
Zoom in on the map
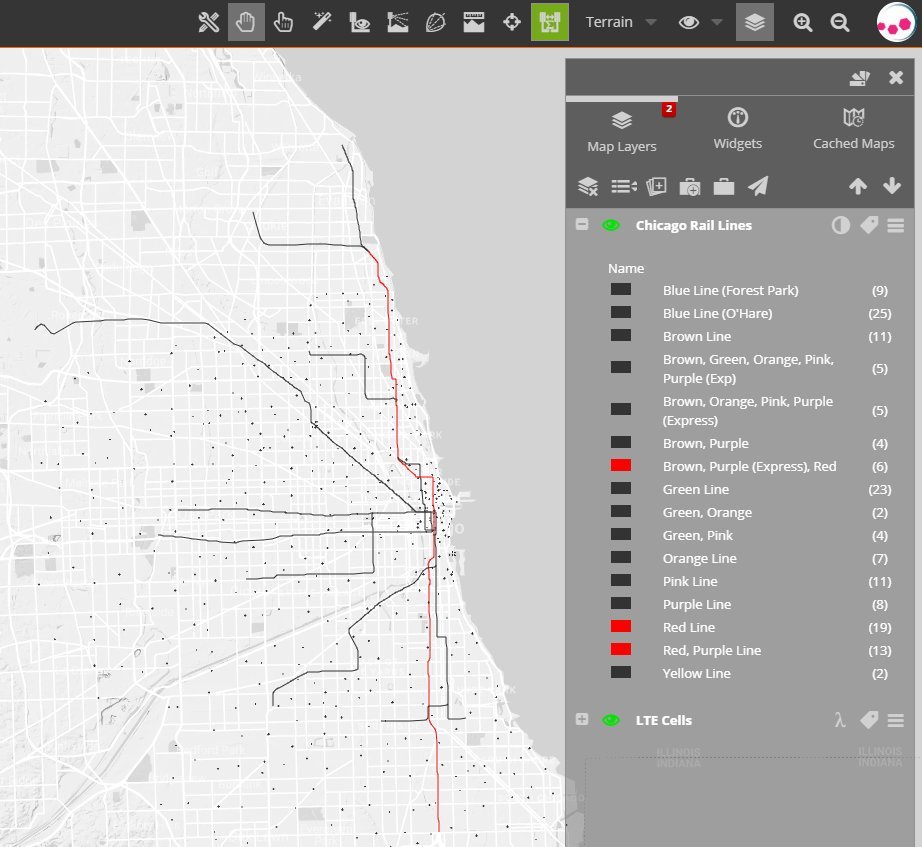(802, 22)
